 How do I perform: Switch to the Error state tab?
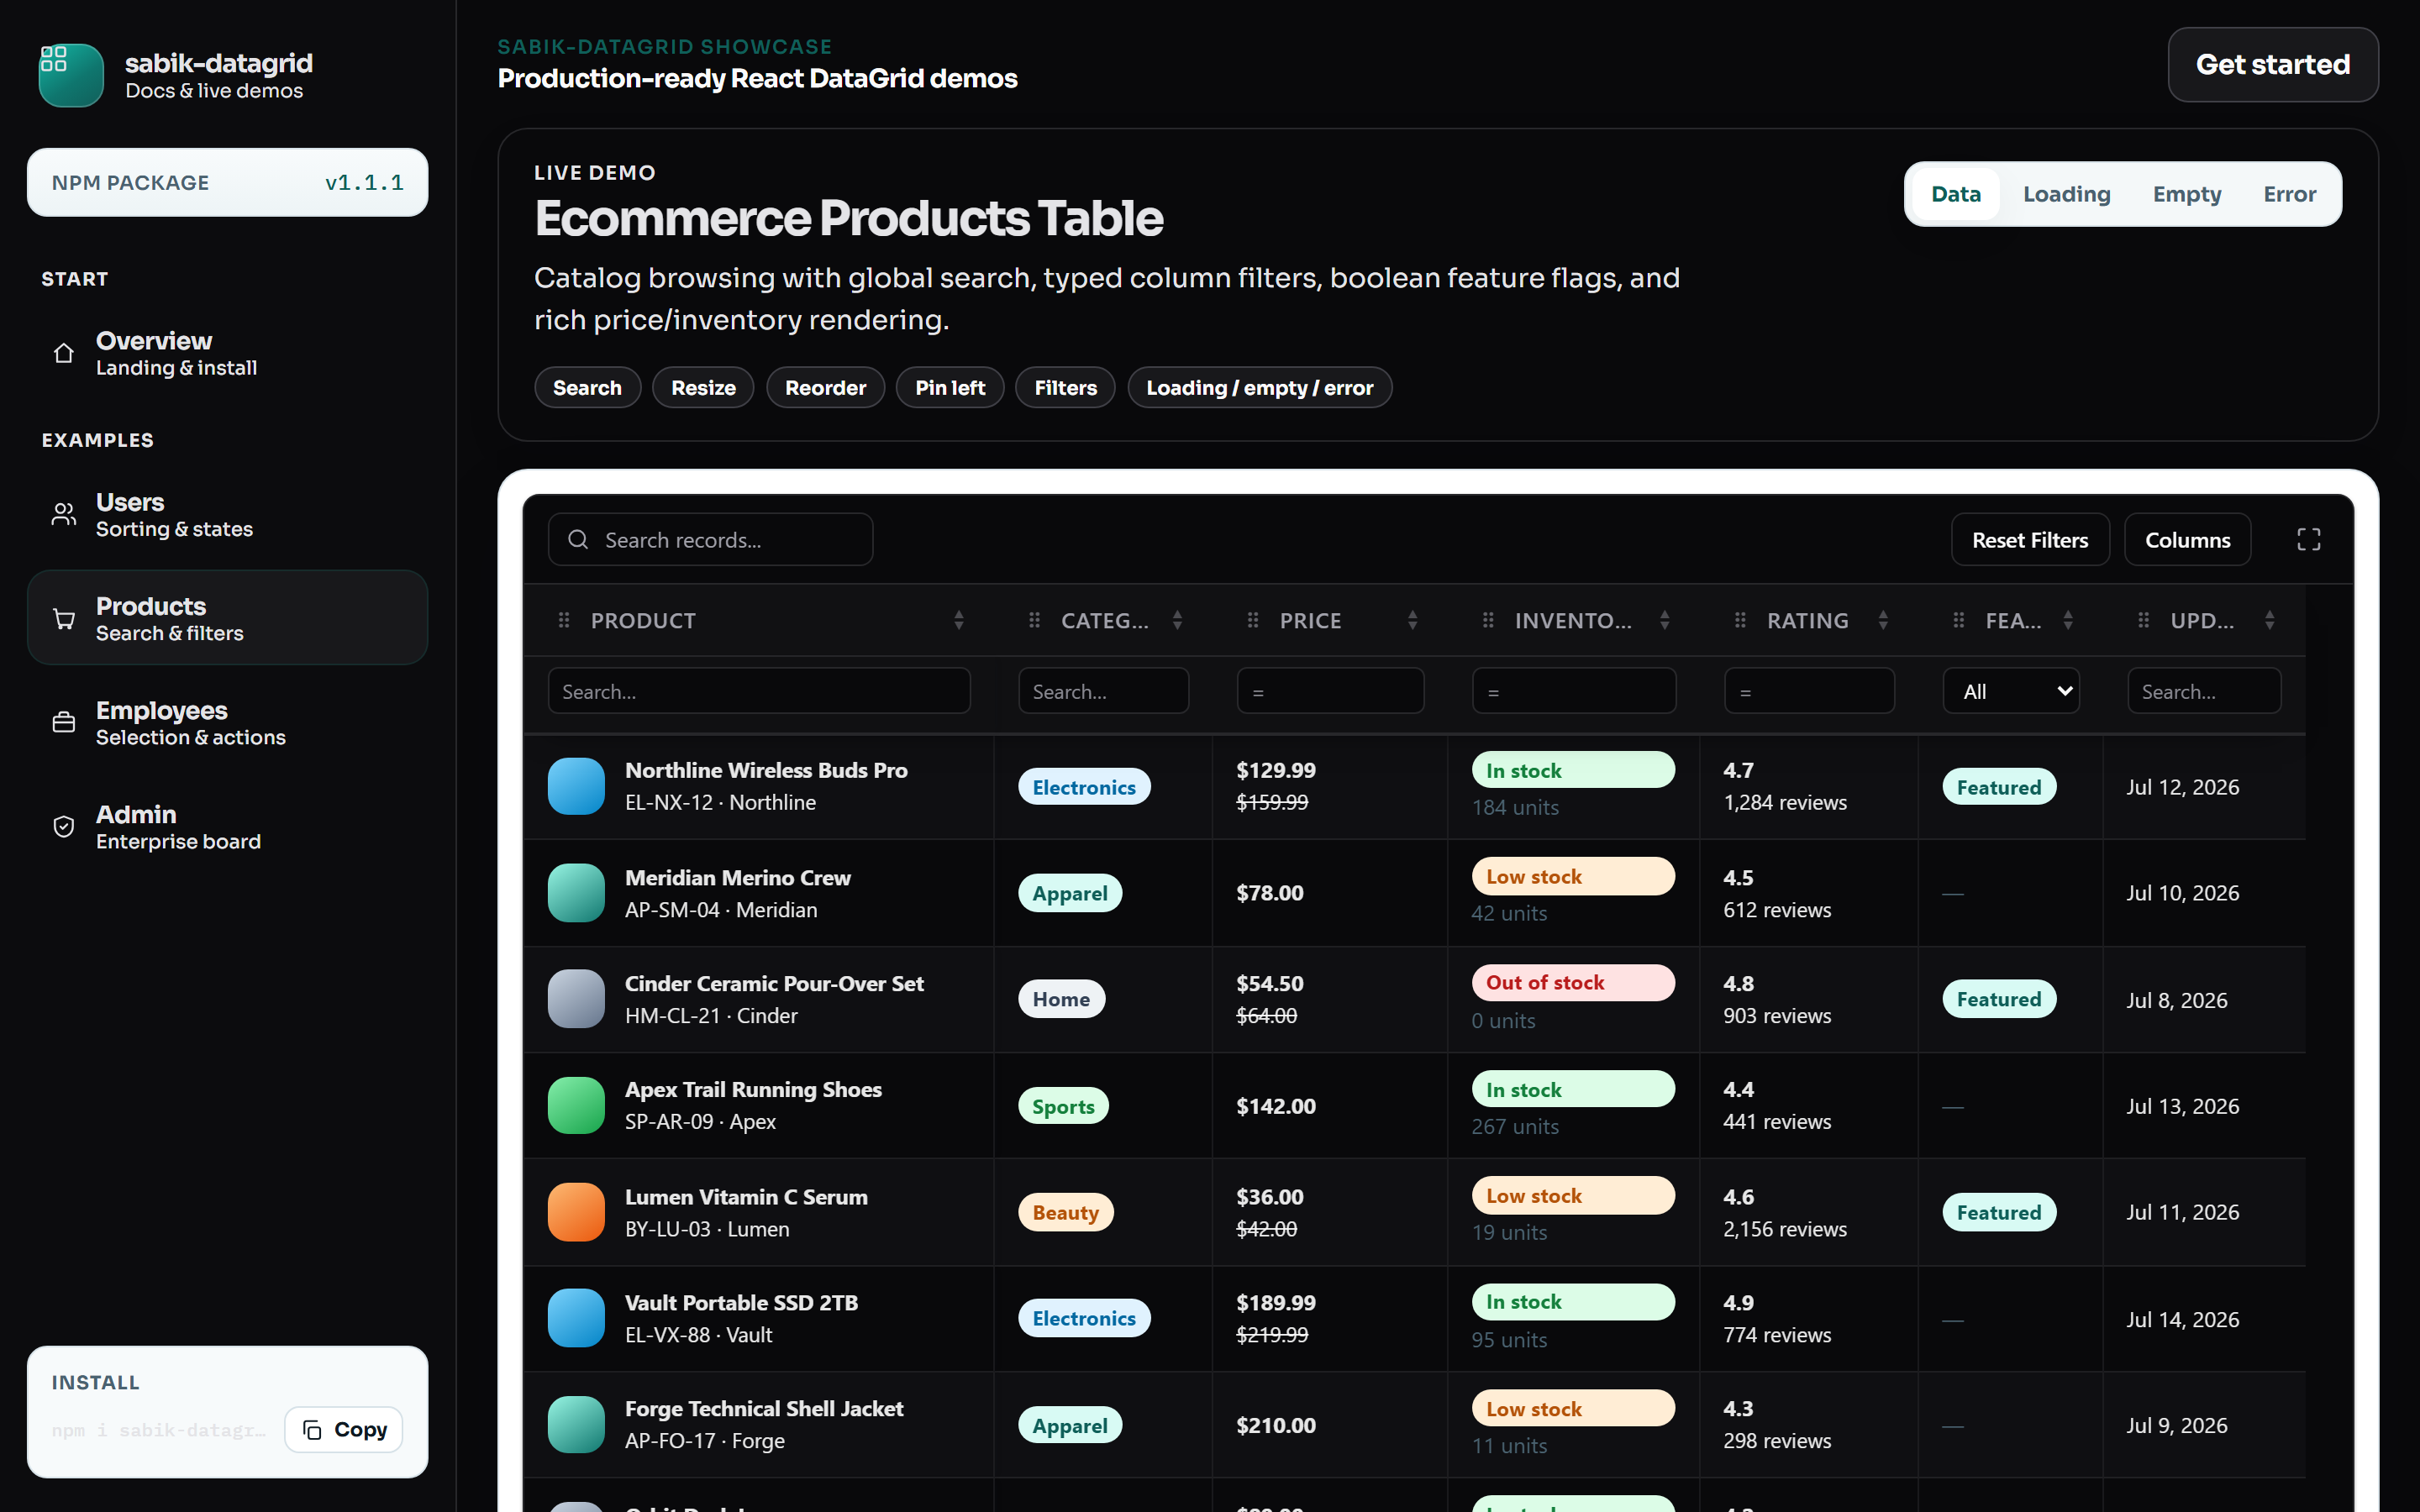click(x=2289, y=194)
